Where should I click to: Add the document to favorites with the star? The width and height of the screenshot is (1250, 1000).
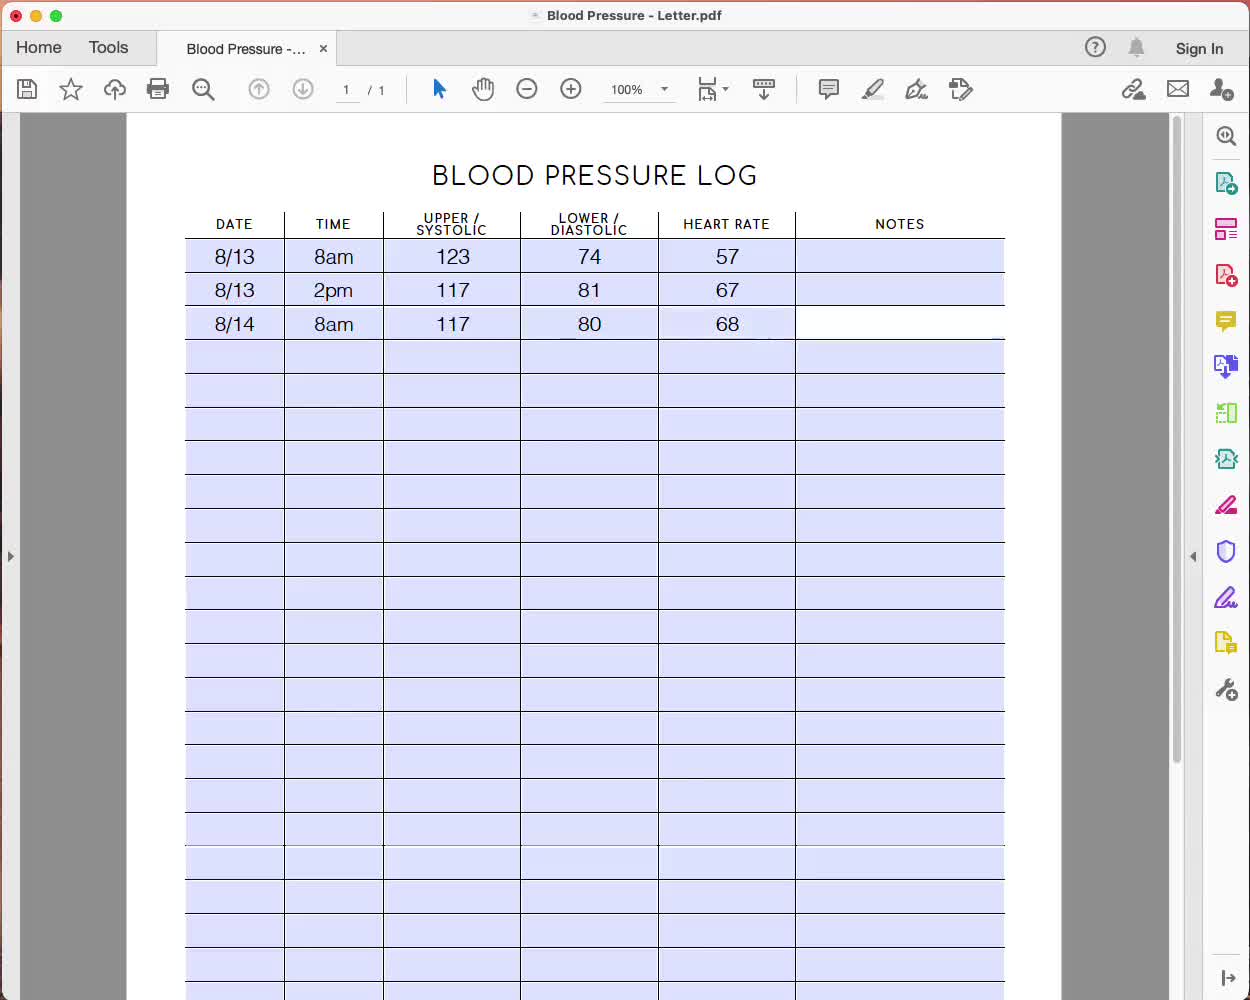[70, 89]
